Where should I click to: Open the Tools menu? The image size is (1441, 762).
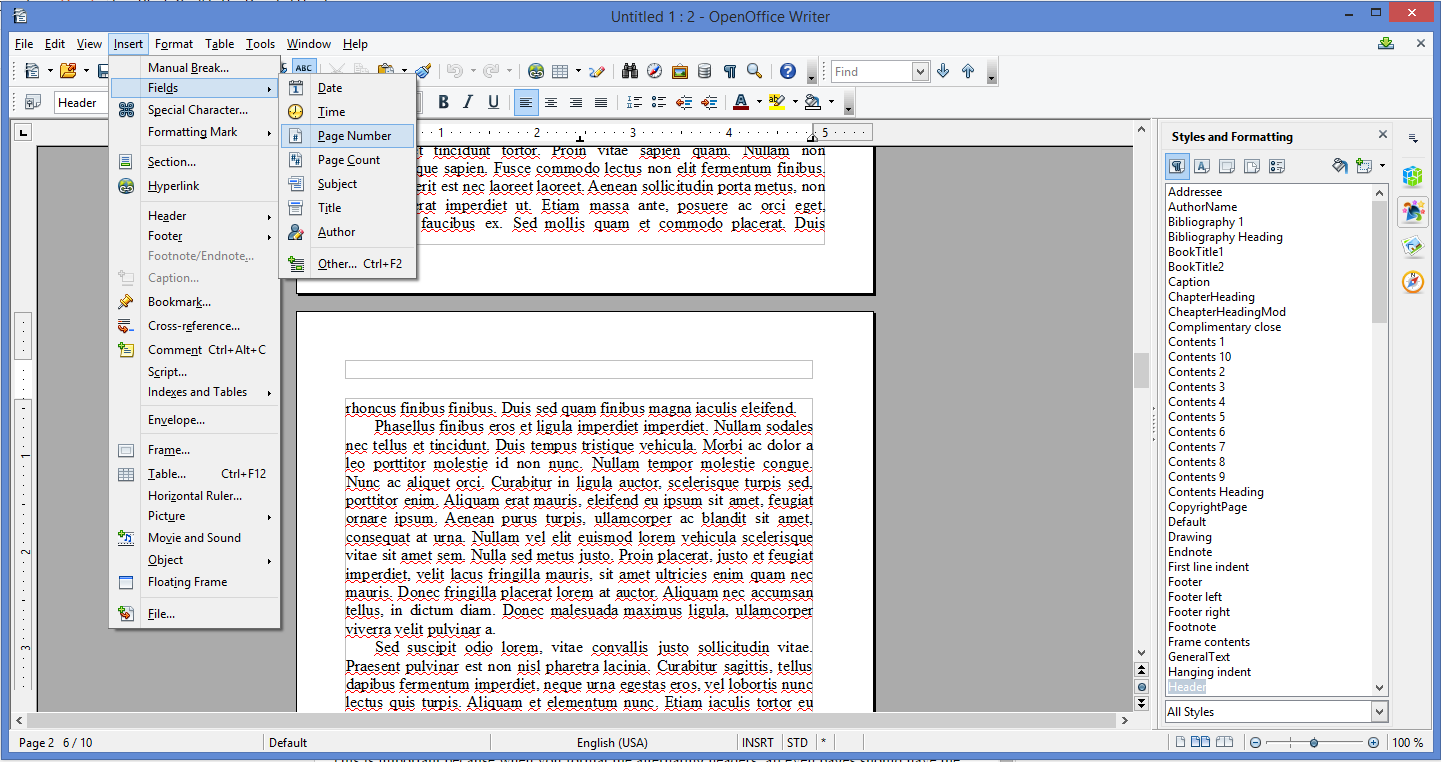point(260,44)
